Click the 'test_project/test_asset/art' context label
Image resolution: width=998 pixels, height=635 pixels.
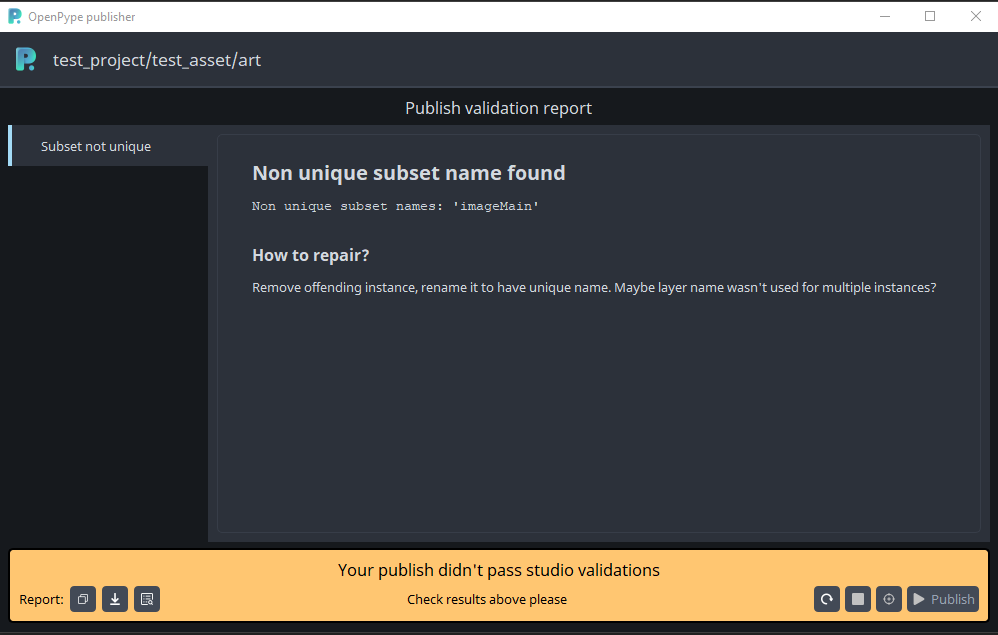[x=157, y=60]
